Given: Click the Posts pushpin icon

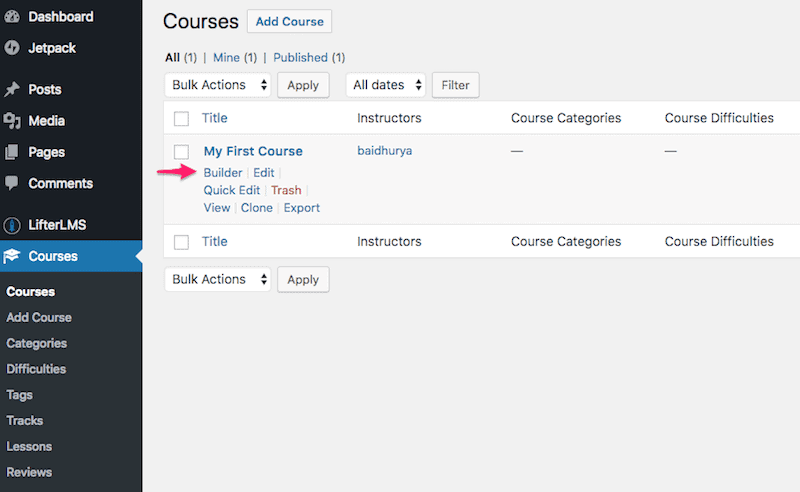Looking at the screenshot, I should 12,89.
